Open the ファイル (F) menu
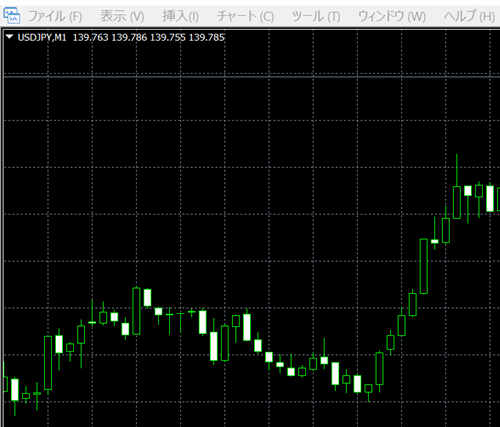Screen dimensions: 500x427 pyautogui.click(x=55, y=16)
